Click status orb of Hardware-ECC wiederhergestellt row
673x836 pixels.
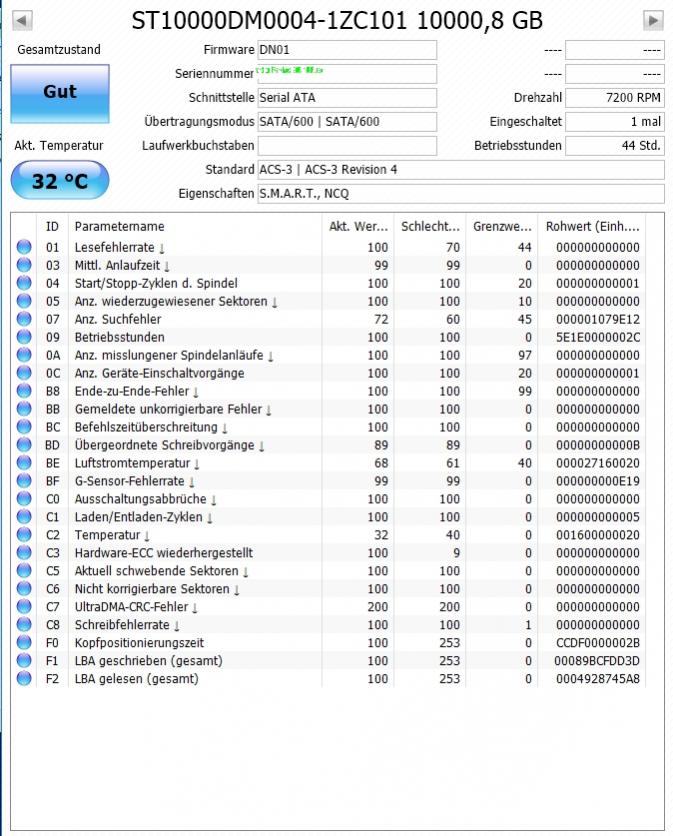tap(24, 552)
